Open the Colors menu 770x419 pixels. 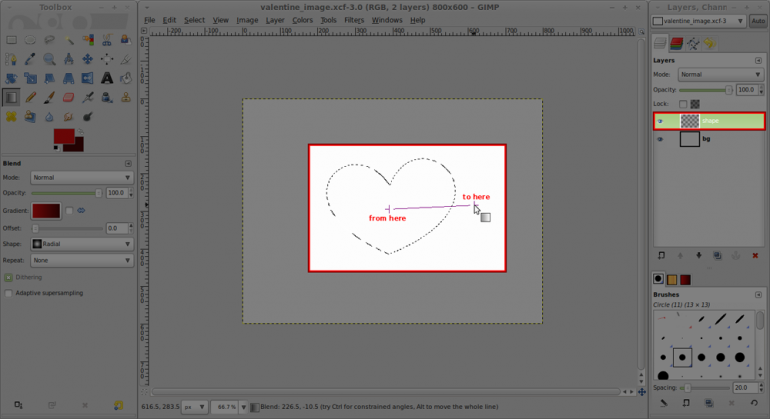click(302, 20)
